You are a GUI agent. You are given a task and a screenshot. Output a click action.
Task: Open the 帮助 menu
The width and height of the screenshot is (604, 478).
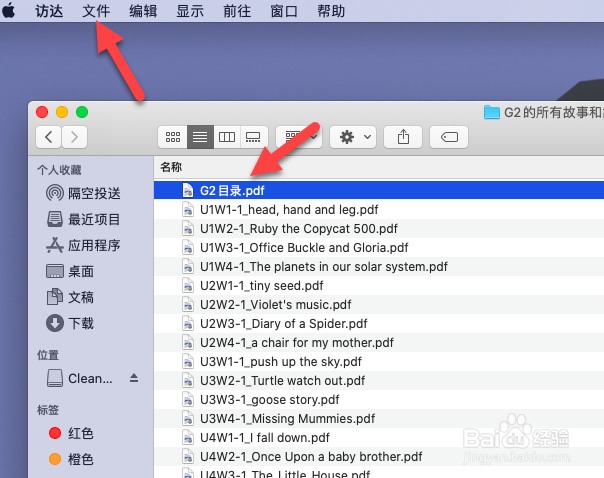coord(331,11)
